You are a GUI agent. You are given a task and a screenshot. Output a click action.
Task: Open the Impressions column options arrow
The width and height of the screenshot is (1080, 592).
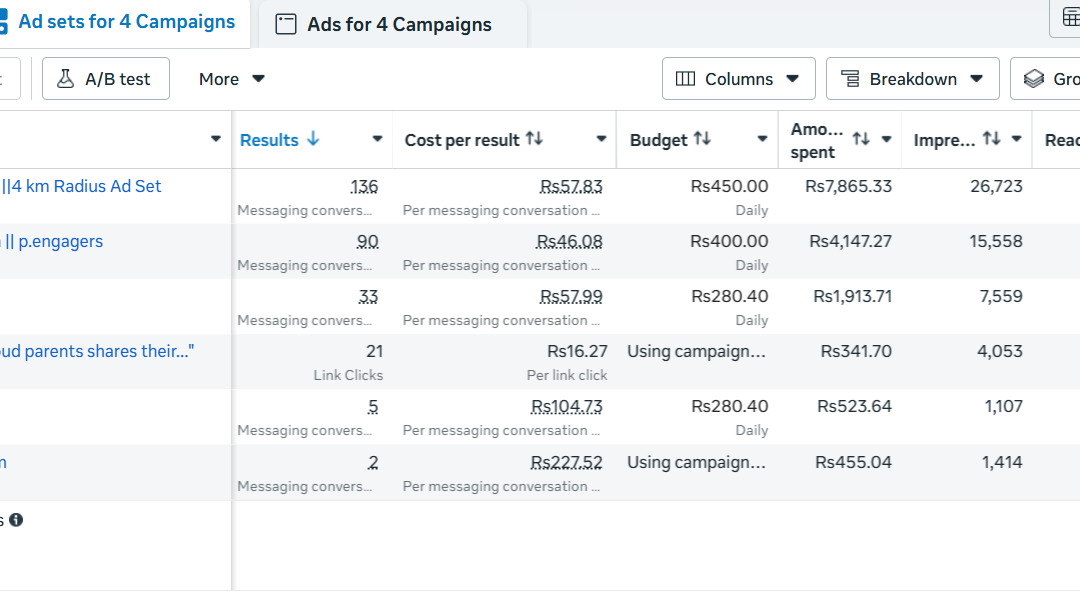[x=1016, y=139]
